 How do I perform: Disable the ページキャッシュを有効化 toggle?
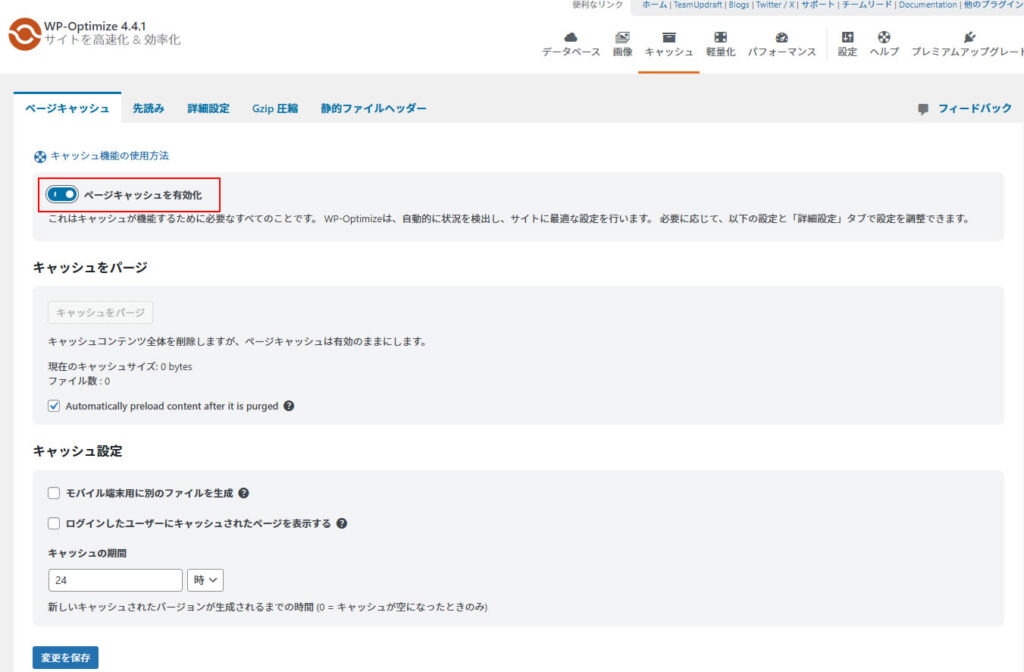pos(61,193)
